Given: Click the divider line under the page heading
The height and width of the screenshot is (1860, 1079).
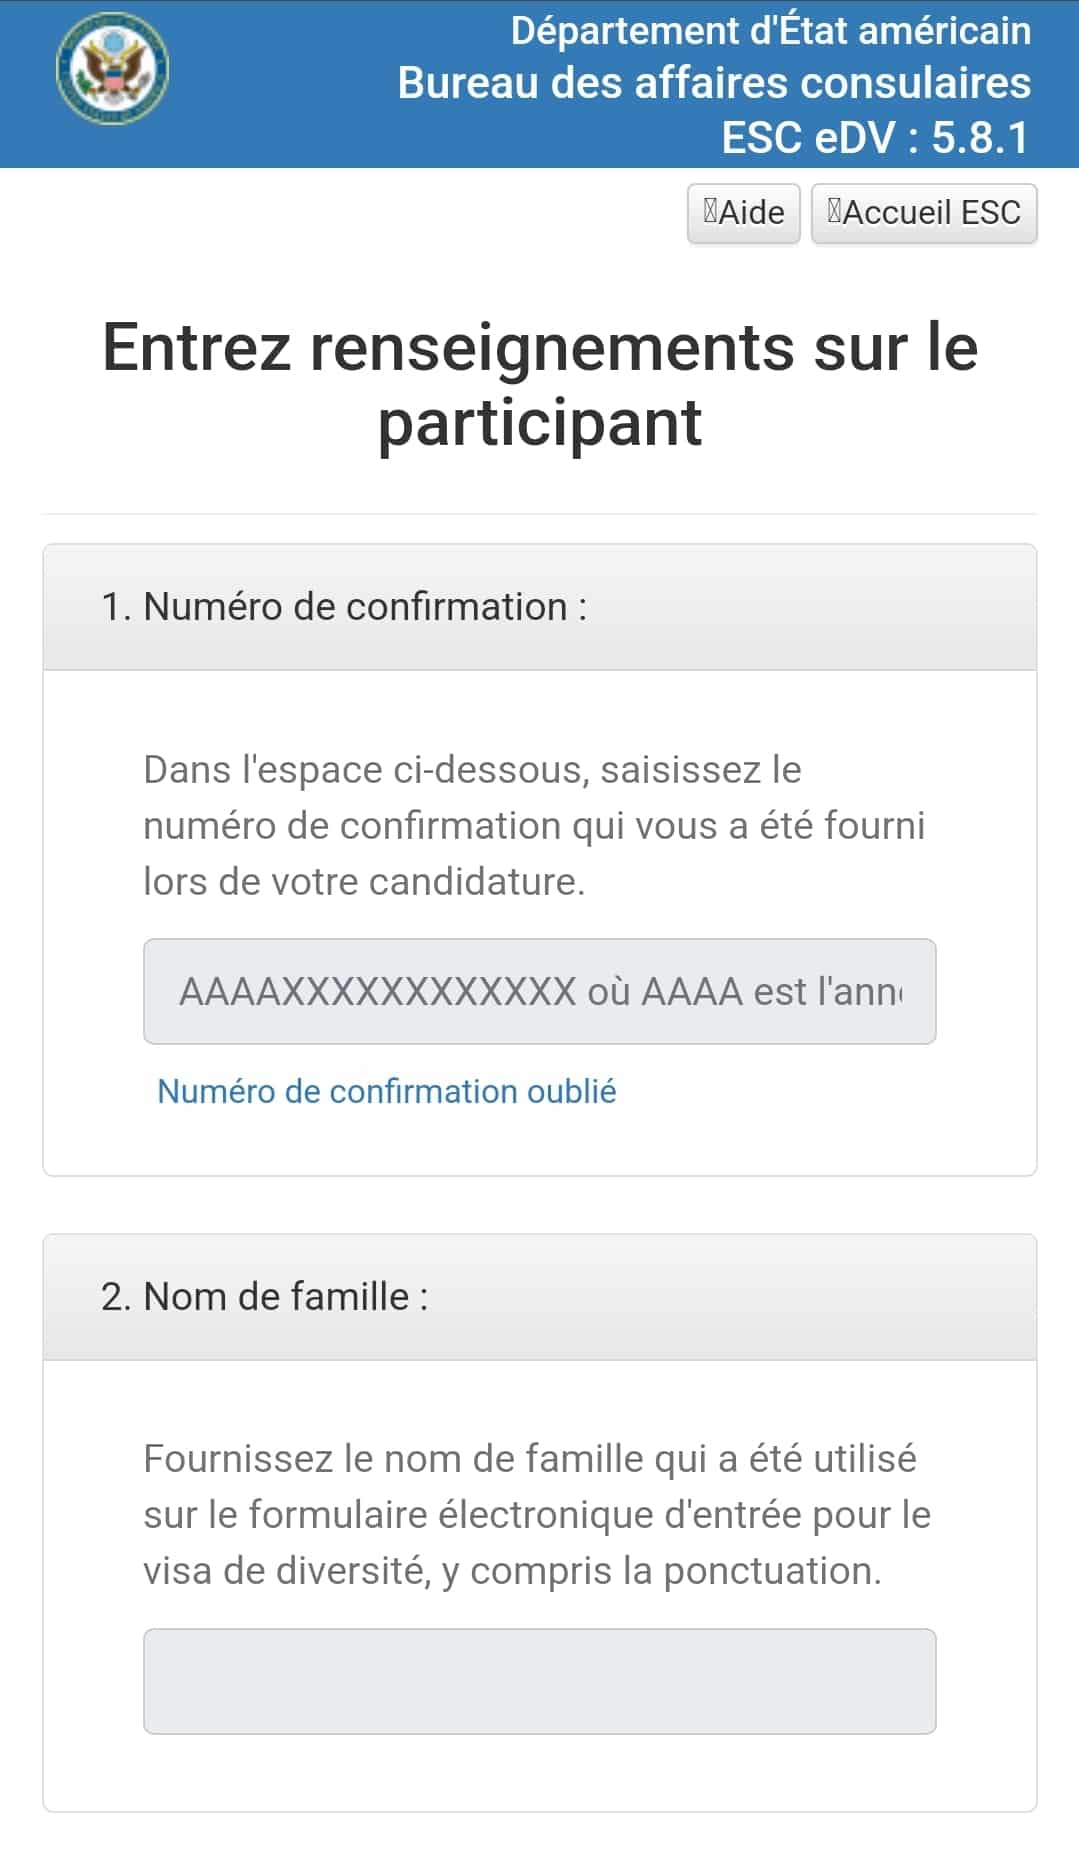Looking at the screenshot, I should click(539, 514).
